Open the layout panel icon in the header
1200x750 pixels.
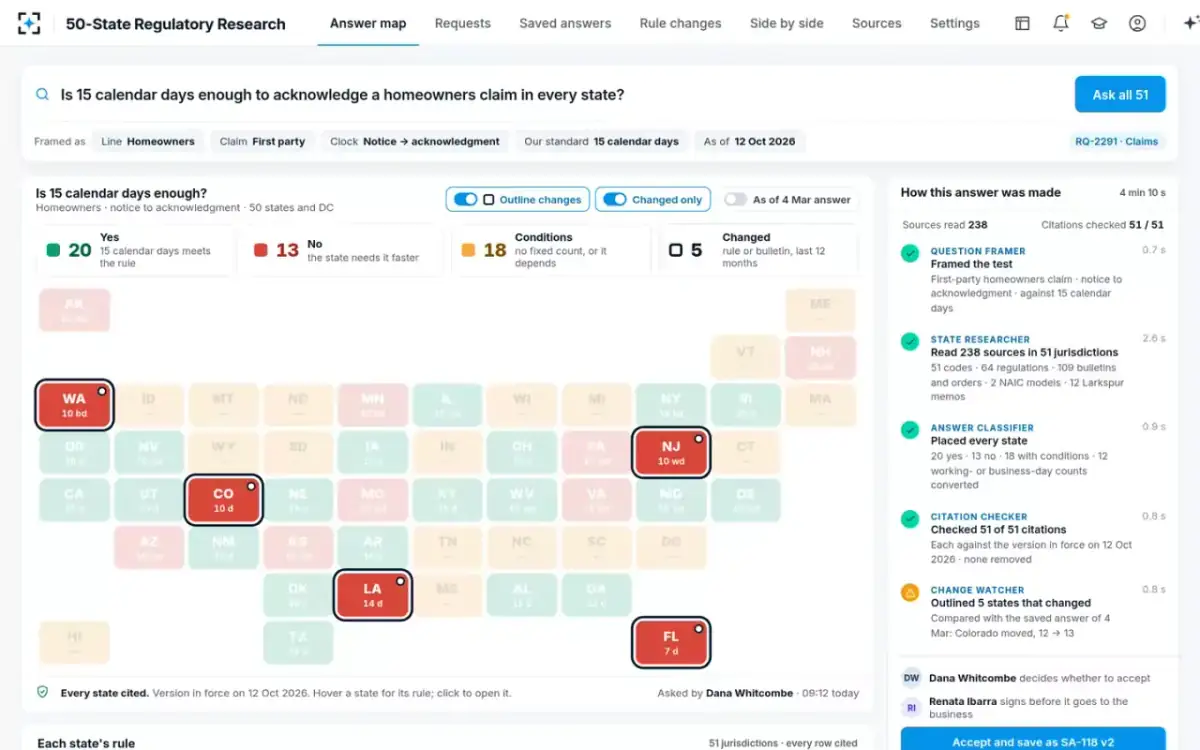pos(1022,23)
